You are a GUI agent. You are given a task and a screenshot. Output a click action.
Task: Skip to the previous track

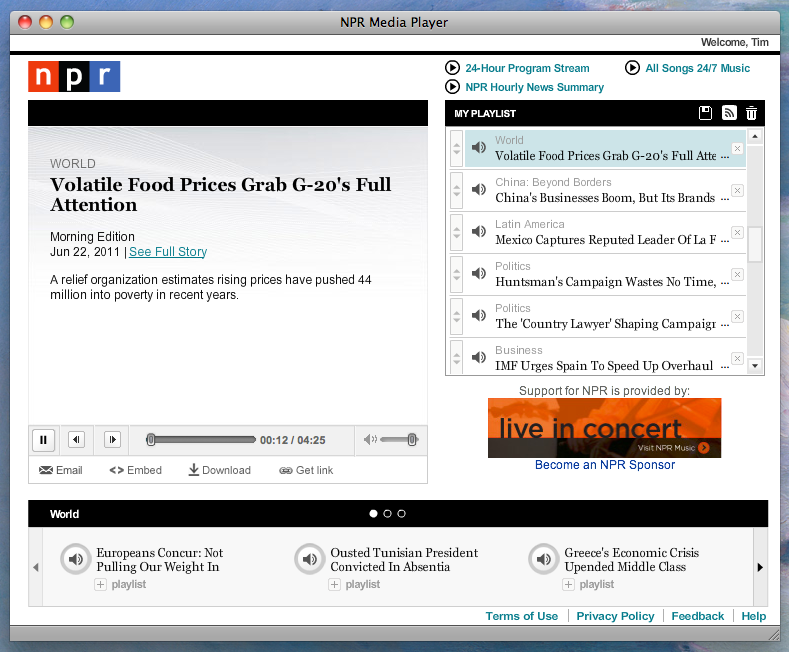click(76, 439)
